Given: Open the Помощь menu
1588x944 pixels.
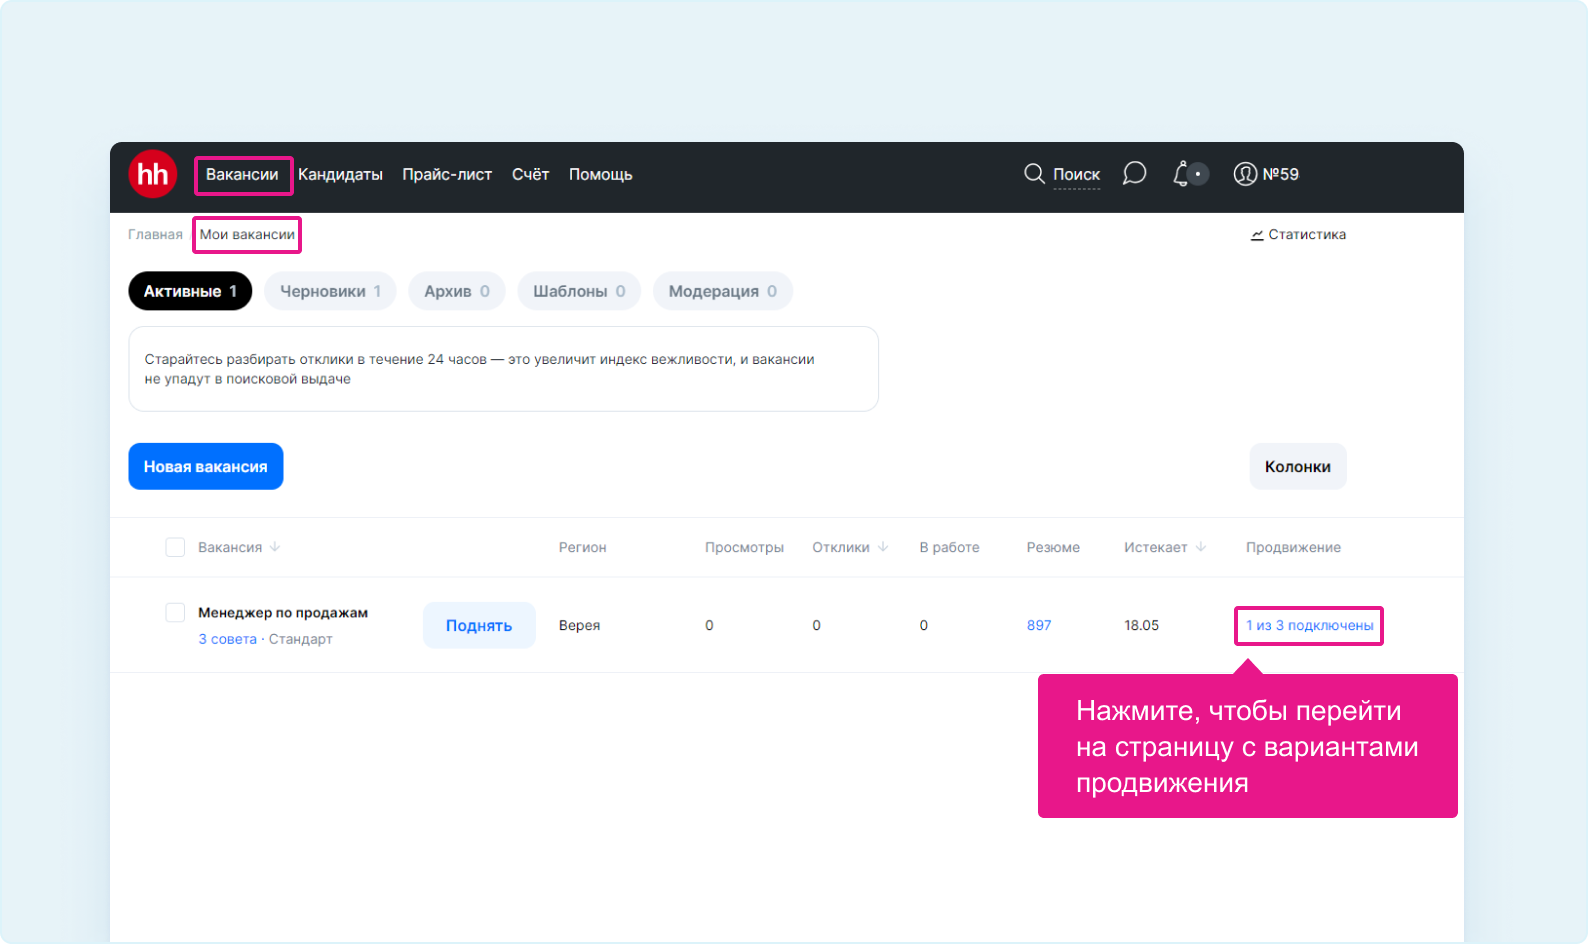Looking at the screenshot, I should [x=601, y=174].
